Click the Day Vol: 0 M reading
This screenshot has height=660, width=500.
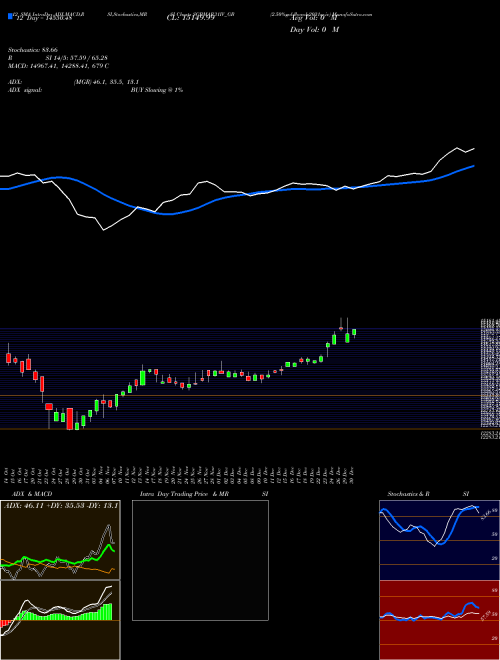click(314, 30)
